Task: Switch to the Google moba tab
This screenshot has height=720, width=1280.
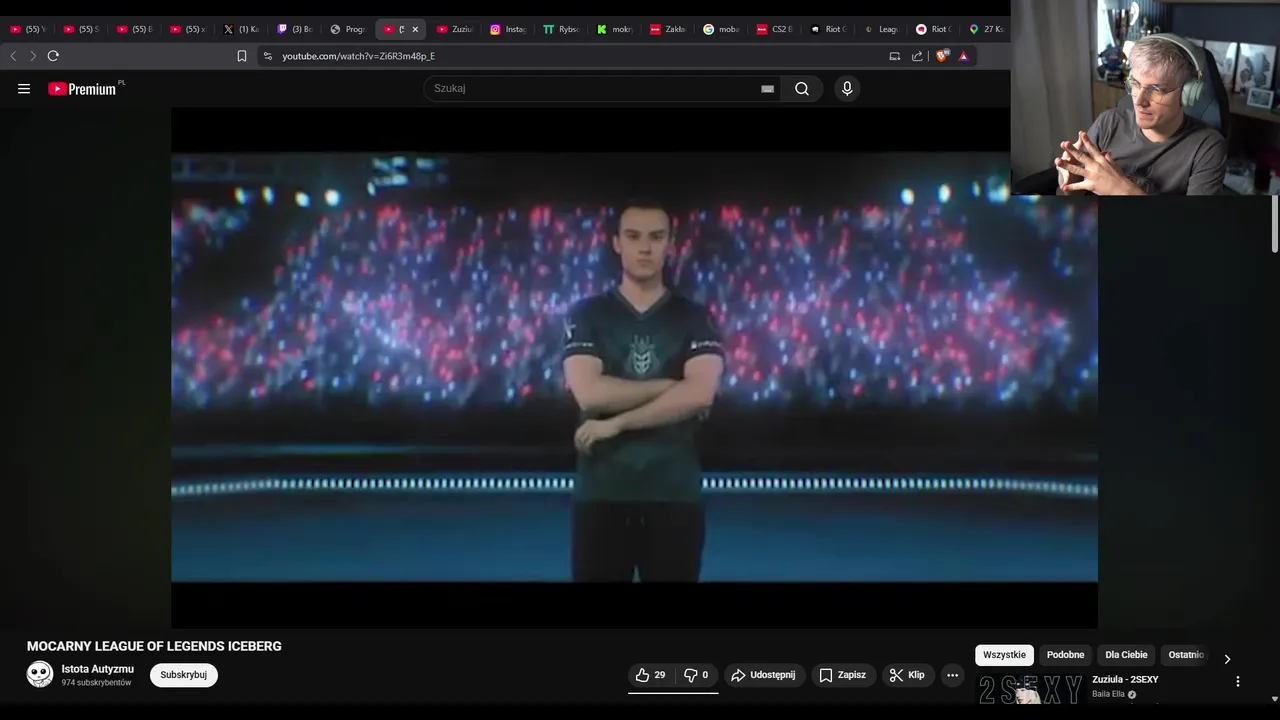Action: pyautogui.click(x=721, y=29)
